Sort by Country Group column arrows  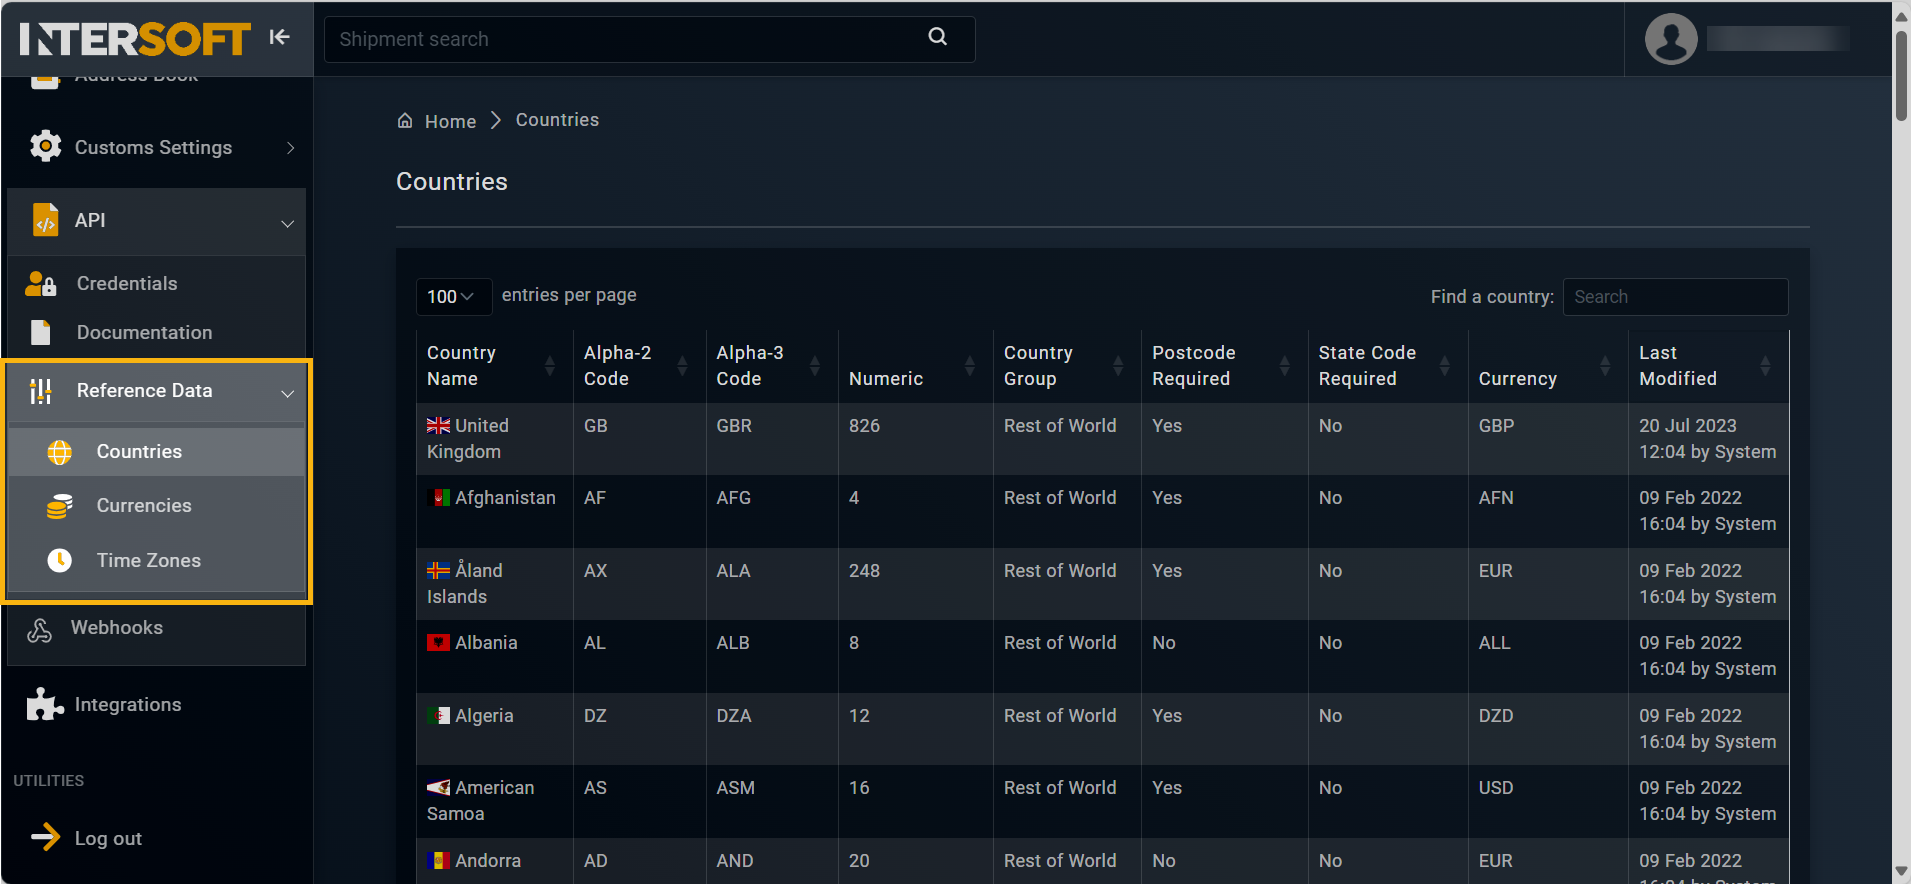(x=1118, y=366)
